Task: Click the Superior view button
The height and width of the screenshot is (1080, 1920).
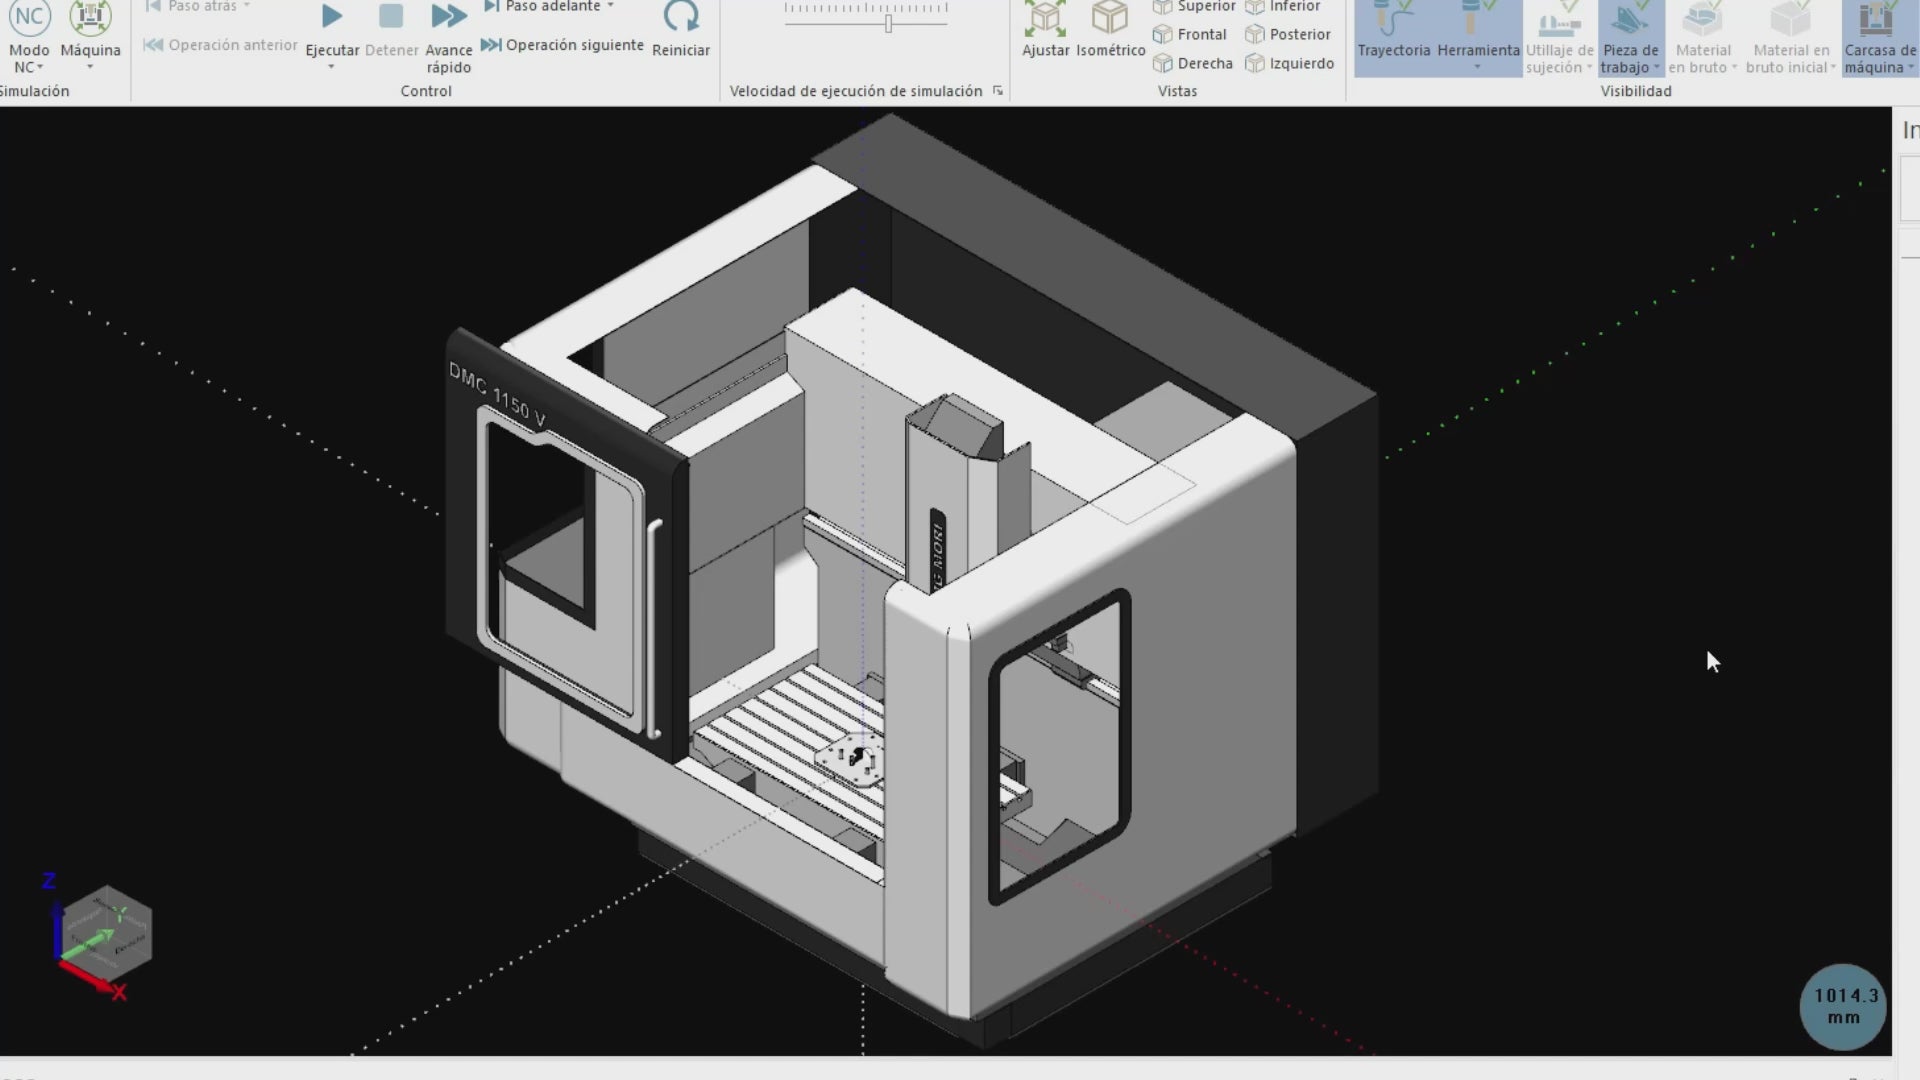Action: click(1195, 5)
